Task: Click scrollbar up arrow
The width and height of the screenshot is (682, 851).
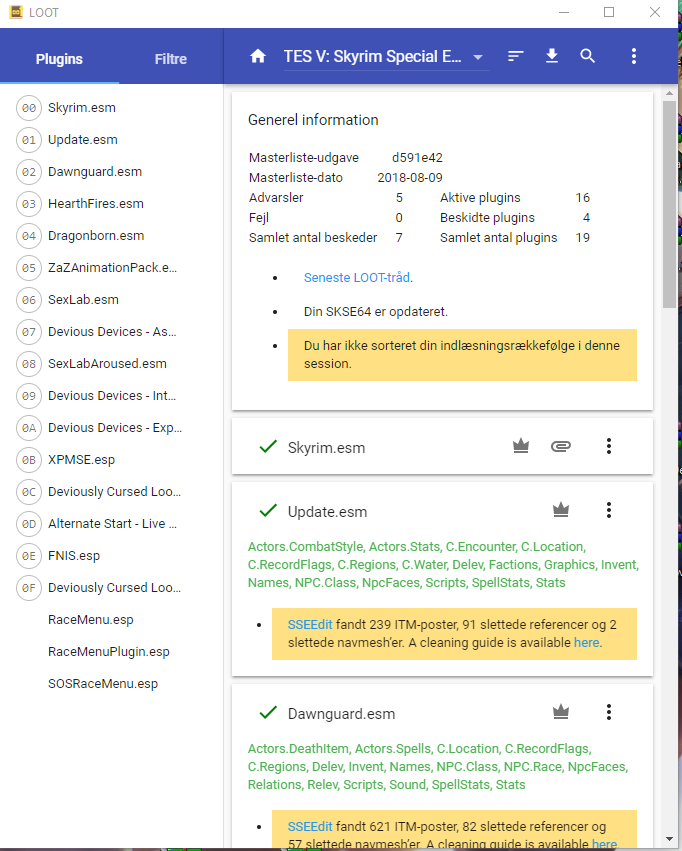Action: [669, 93]
